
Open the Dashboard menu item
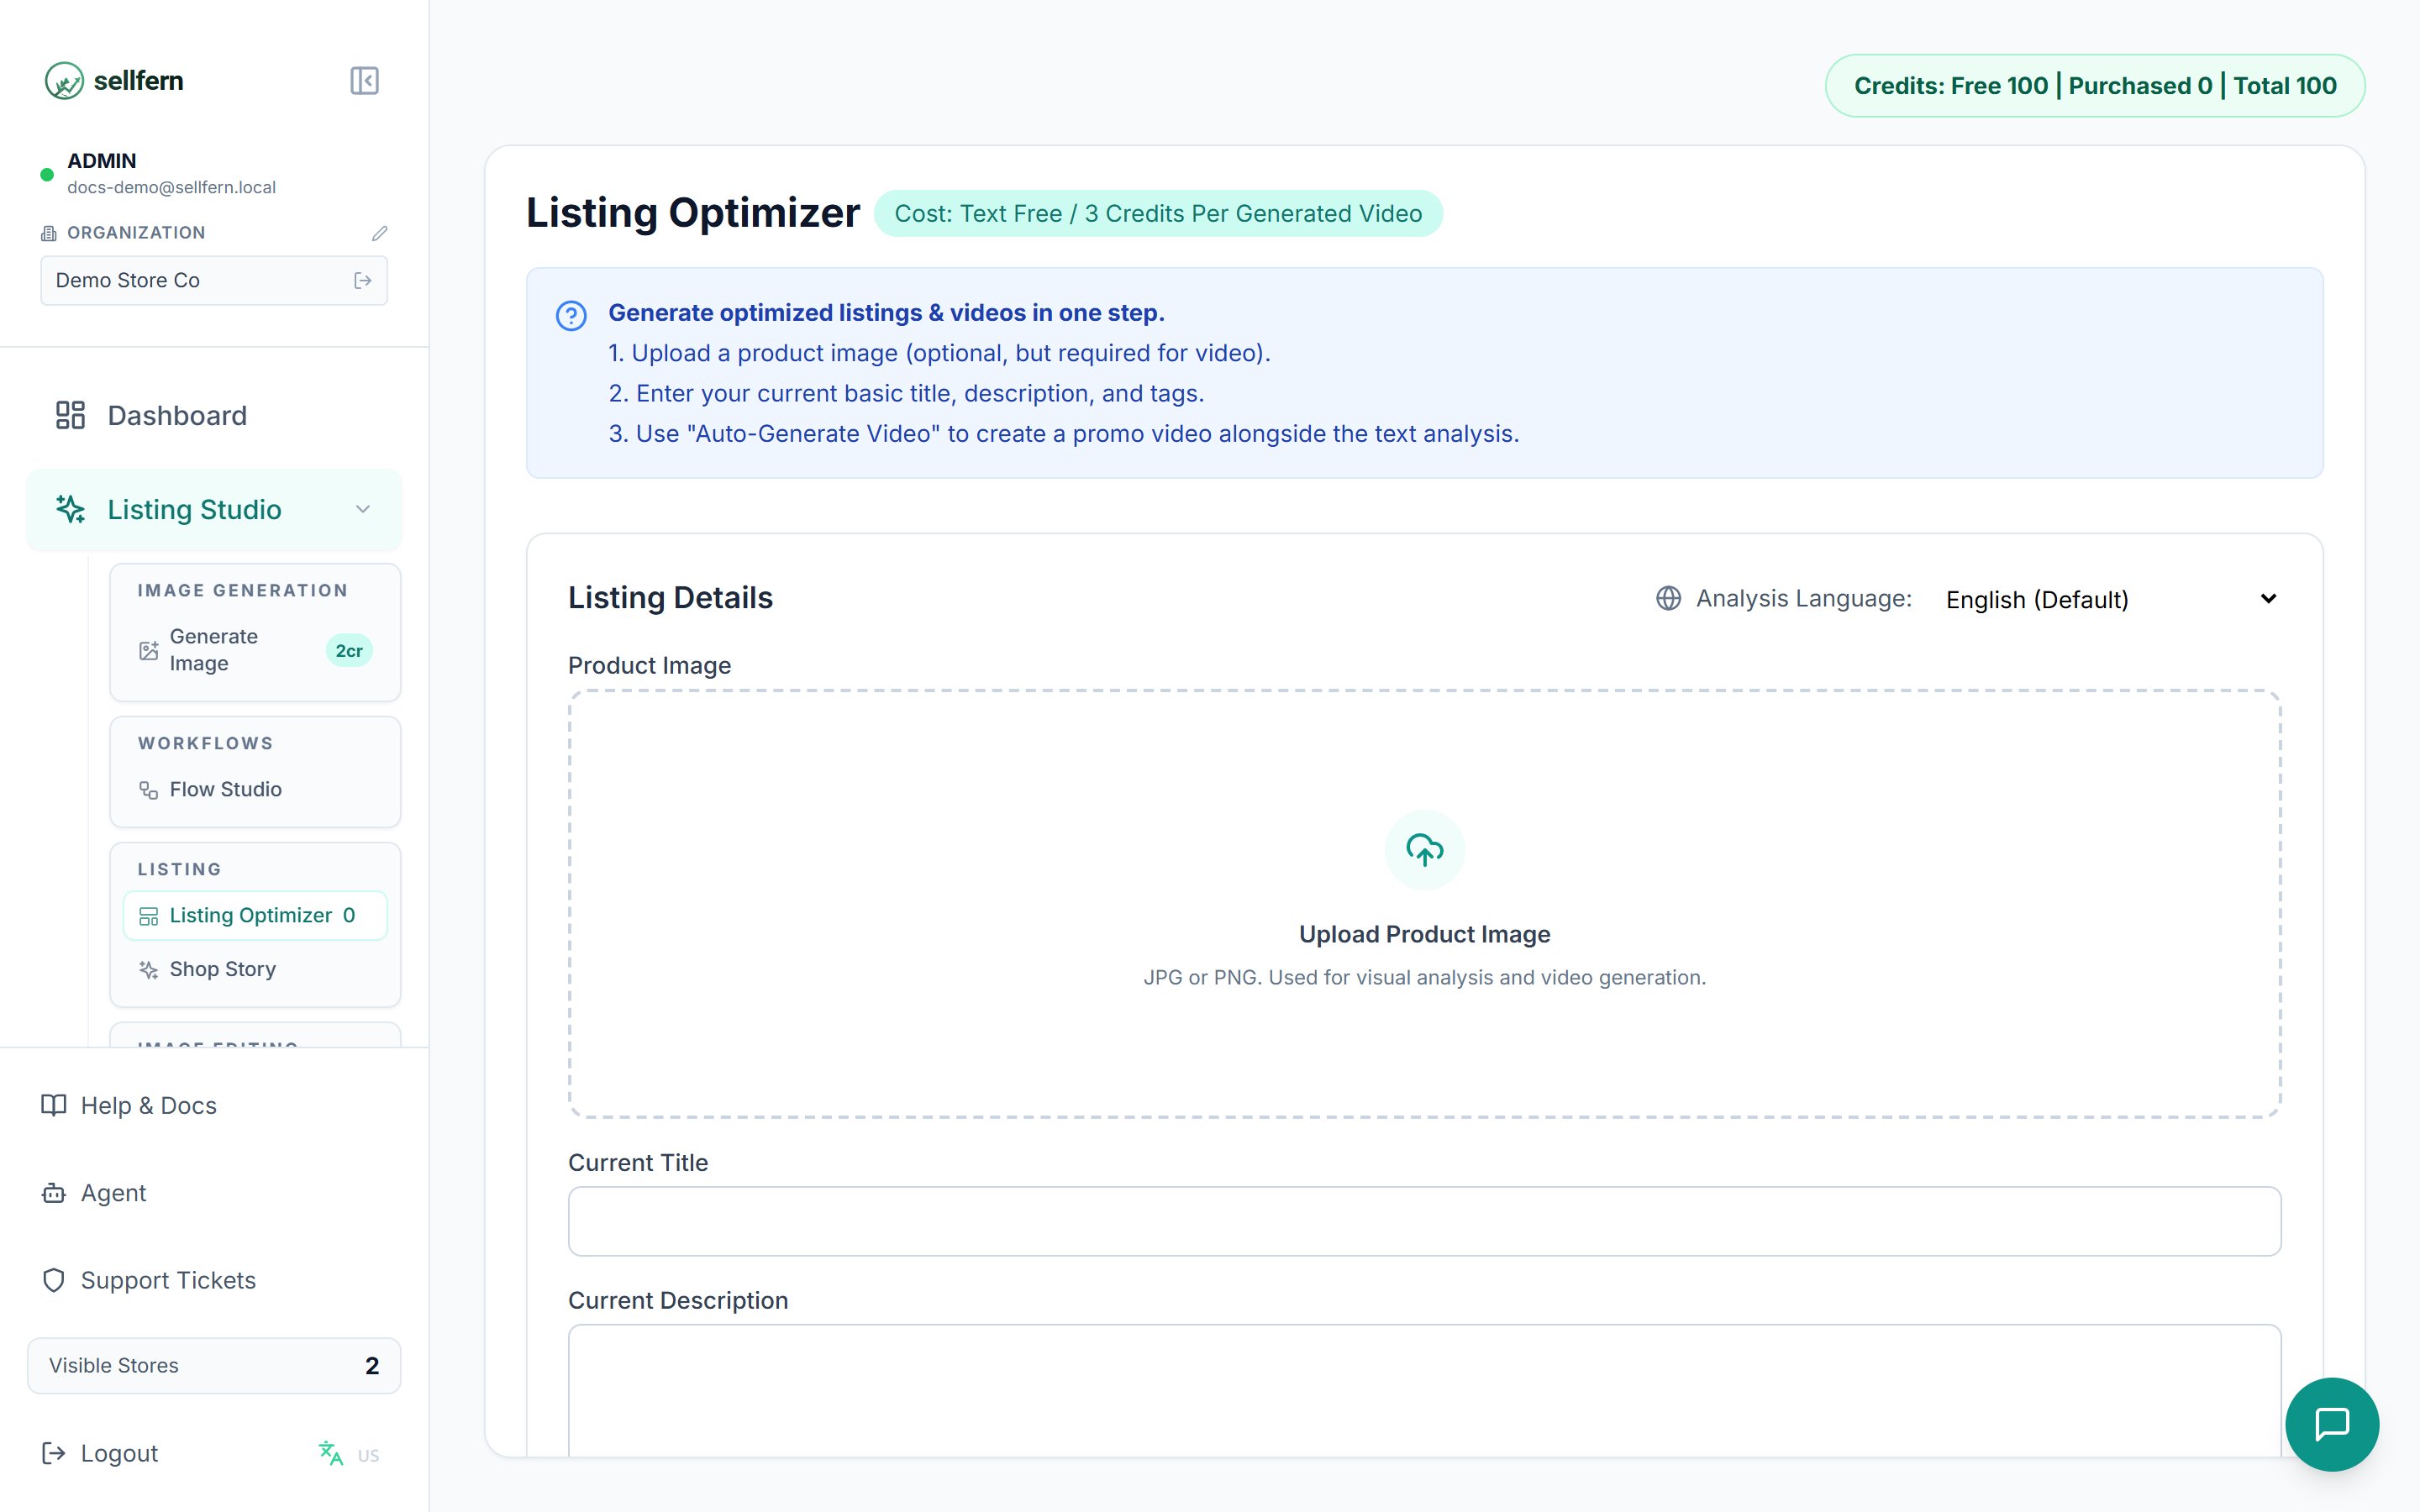214,415
